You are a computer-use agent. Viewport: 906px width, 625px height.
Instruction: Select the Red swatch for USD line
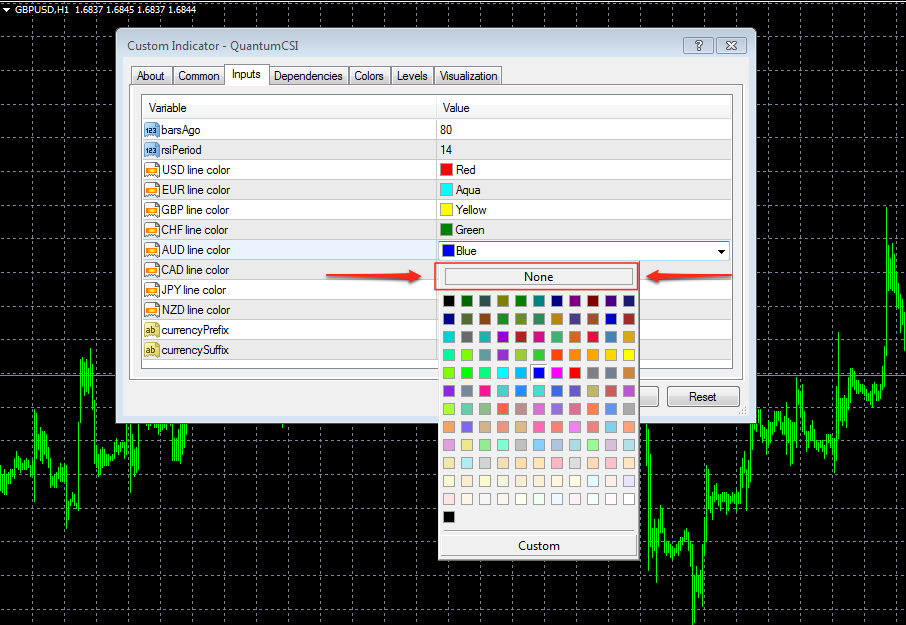(x=447, y=170)
